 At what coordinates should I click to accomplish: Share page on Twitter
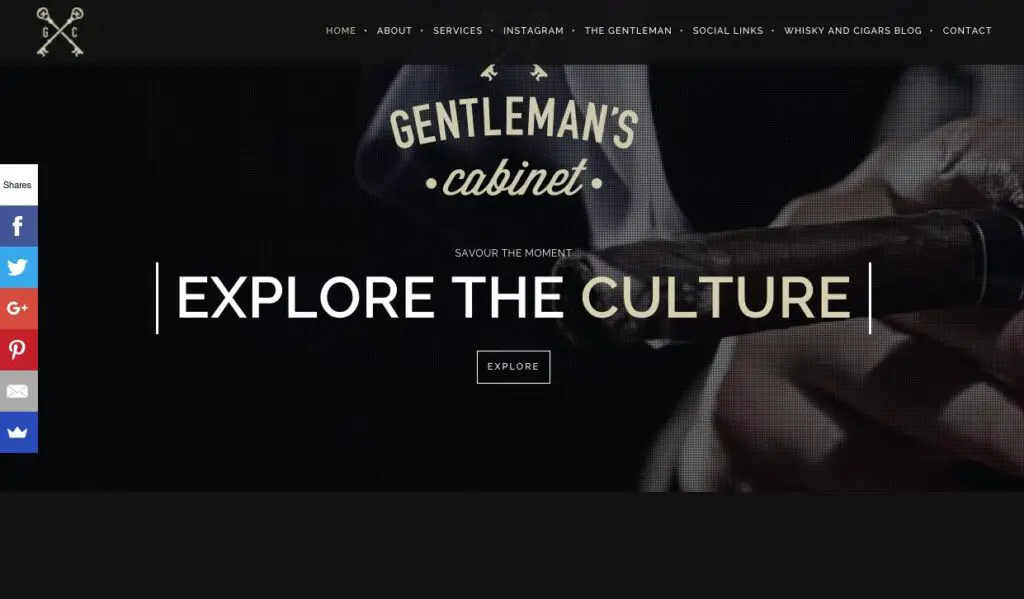point(18,267)
